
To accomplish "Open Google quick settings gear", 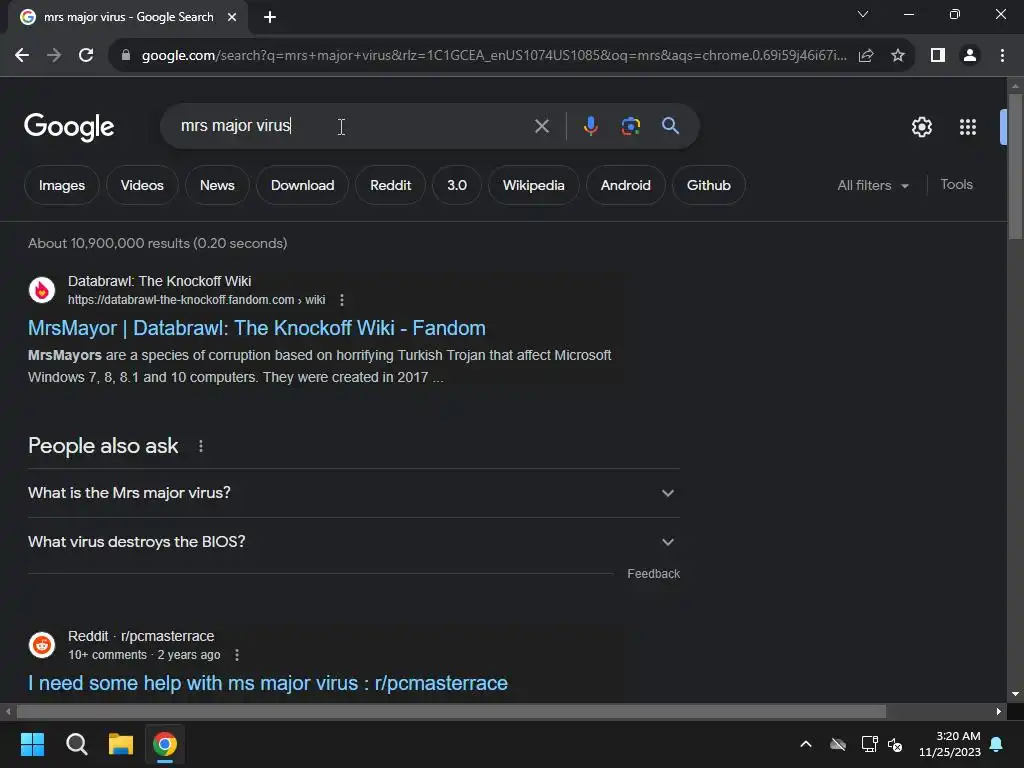I will tap(921, 127).
